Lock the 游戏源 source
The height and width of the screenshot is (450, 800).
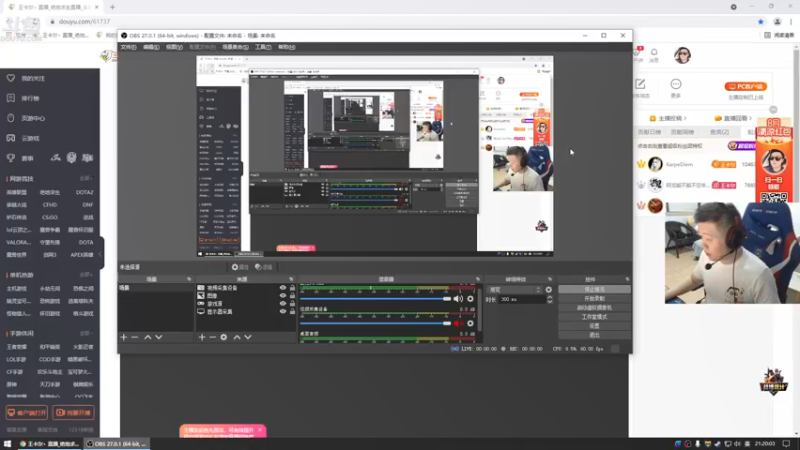[x=292, y=304]
